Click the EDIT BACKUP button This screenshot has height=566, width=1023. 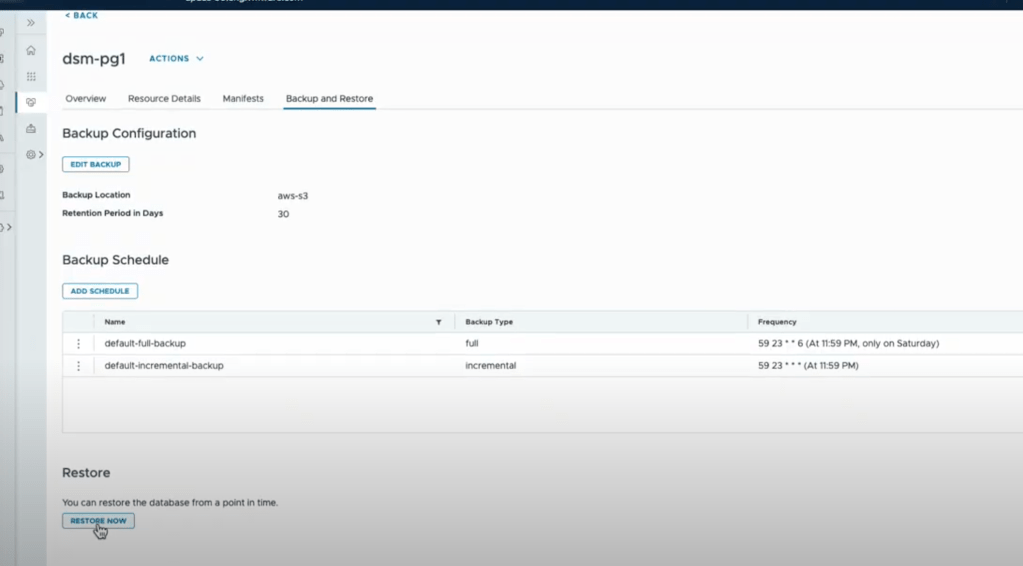(x=95, y=164)
